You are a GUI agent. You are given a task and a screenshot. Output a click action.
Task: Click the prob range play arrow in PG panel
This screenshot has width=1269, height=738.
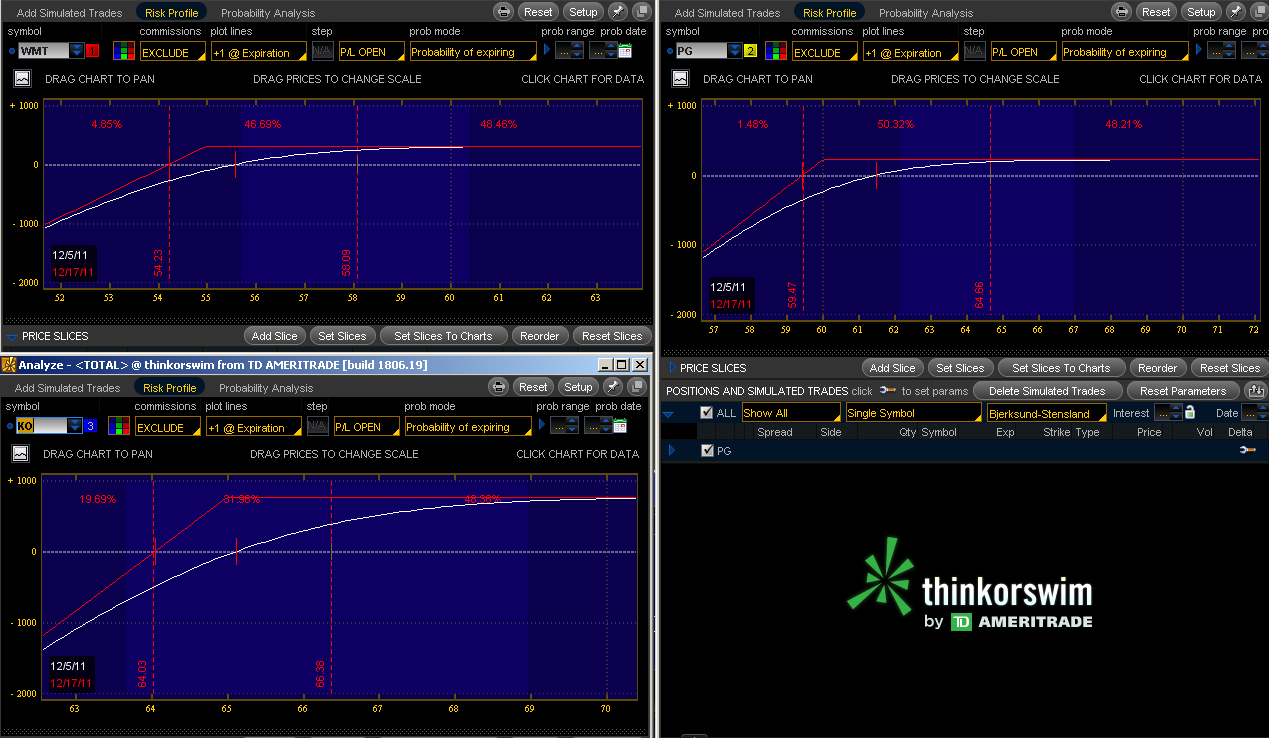[1199, 51]
